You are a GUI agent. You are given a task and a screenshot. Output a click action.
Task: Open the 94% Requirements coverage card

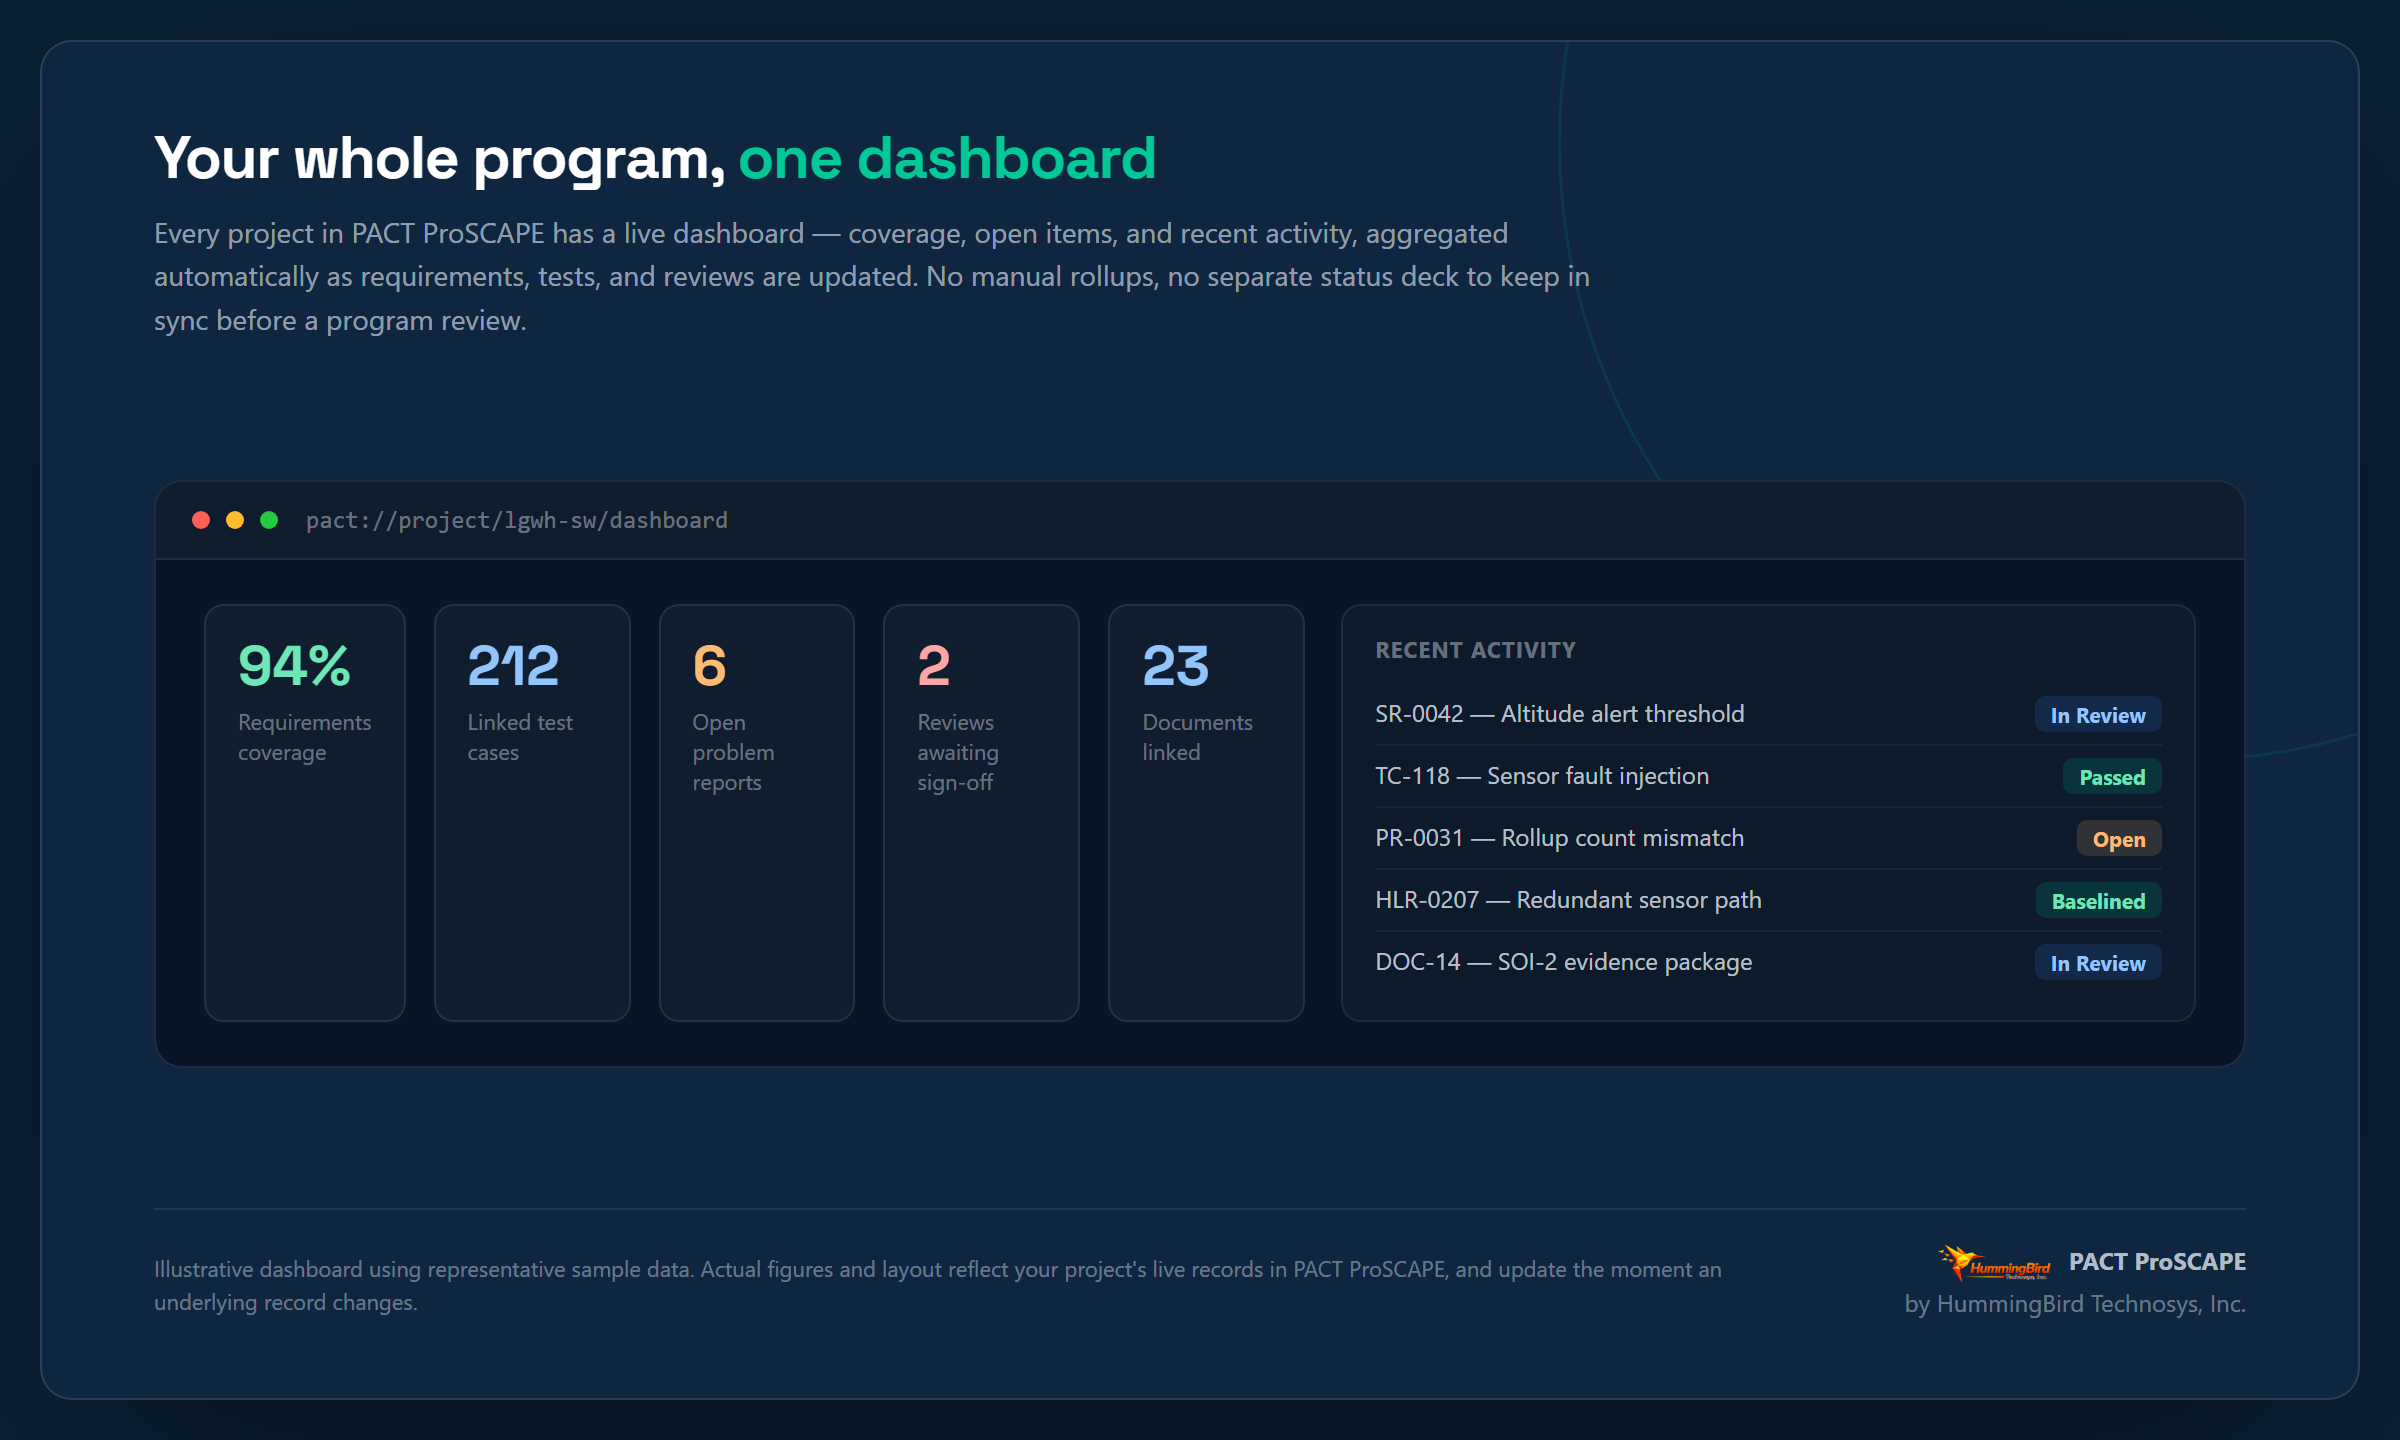pyautogui.click(x=305, y=813)
